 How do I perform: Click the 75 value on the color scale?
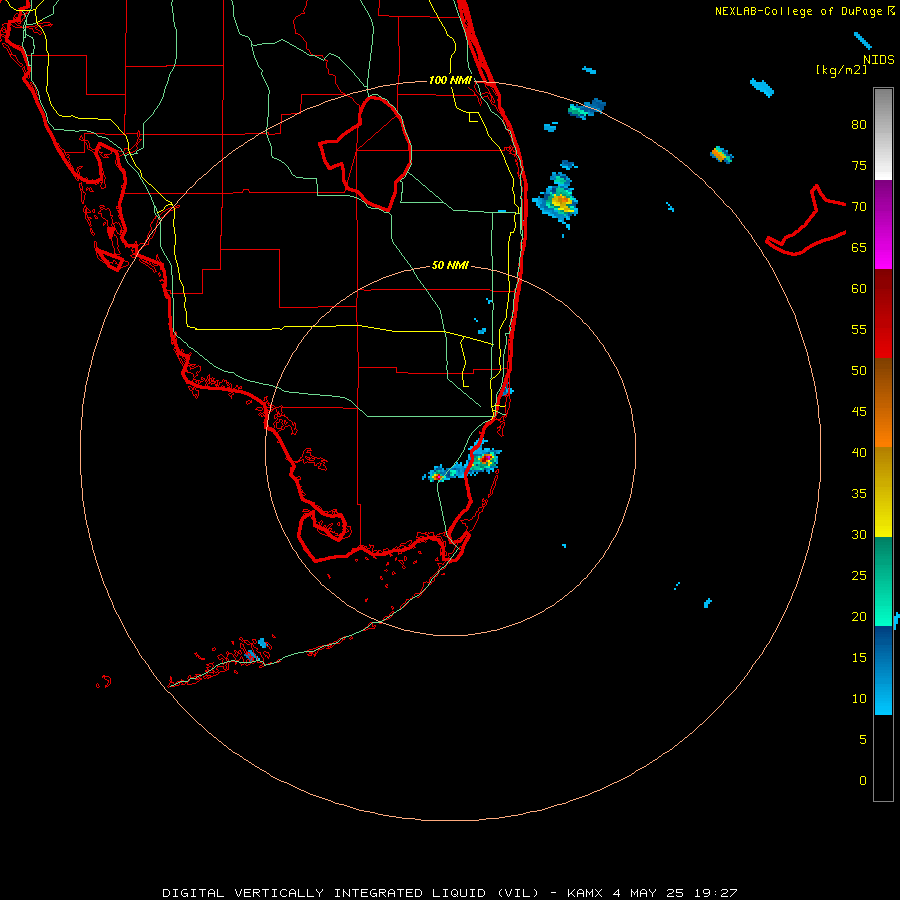[x=859, y=165]
